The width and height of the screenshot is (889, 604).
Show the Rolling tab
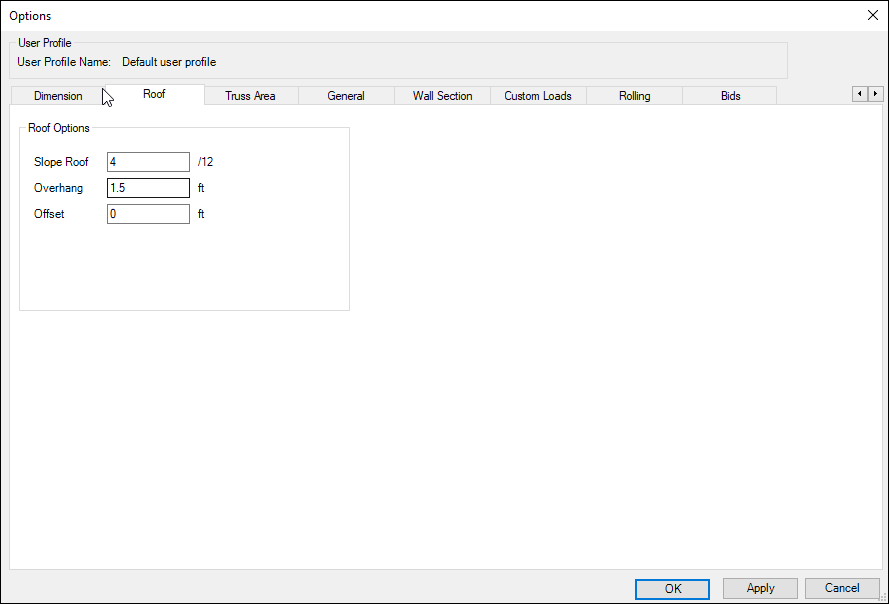coord(634,96)
